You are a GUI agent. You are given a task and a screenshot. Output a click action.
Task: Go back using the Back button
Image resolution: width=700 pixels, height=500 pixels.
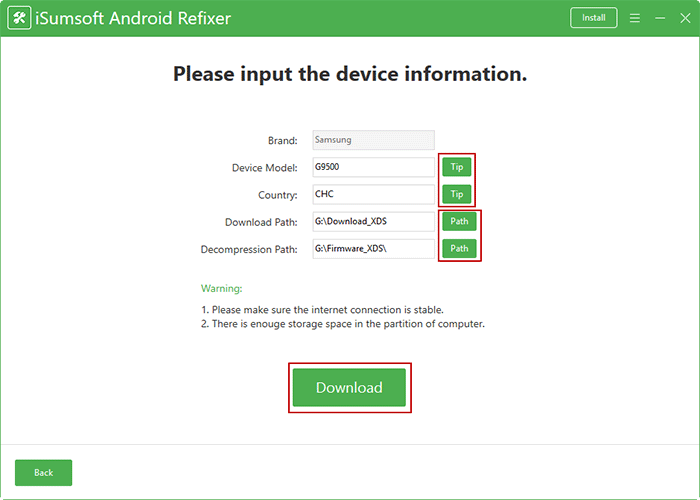43,473
